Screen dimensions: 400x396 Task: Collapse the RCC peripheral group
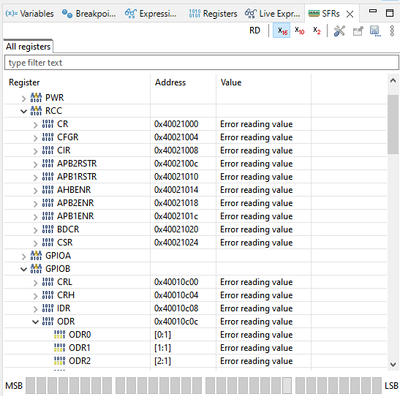click(x=23, y=111)
